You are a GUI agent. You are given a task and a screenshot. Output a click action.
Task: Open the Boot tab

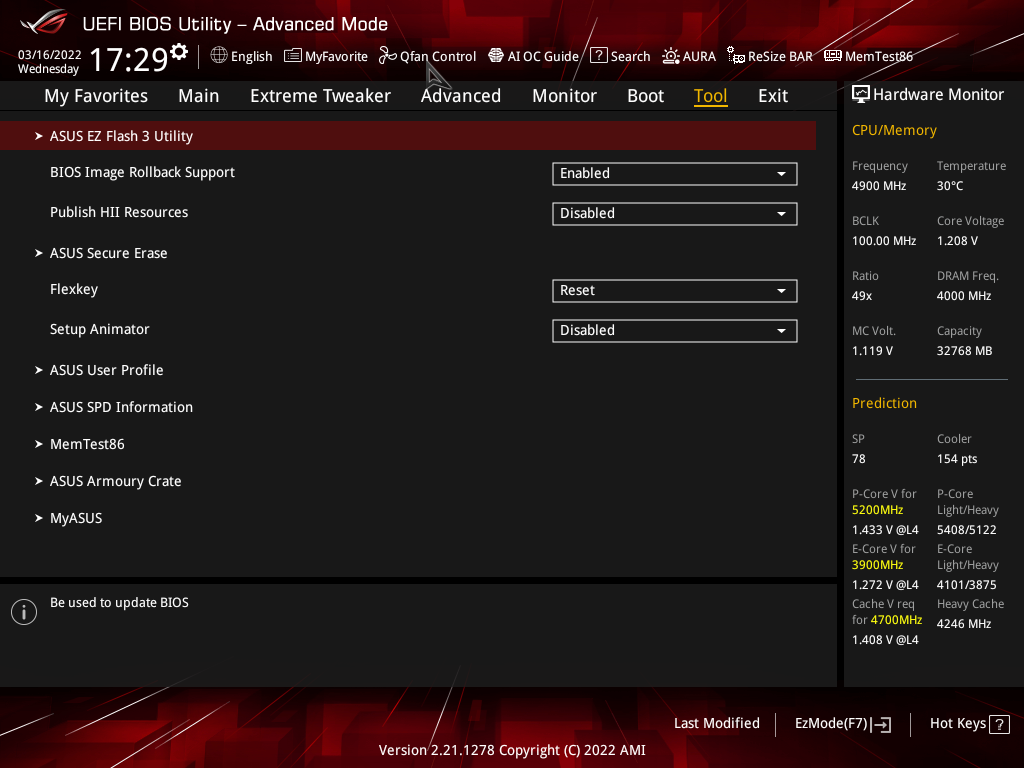pos(645,96)
